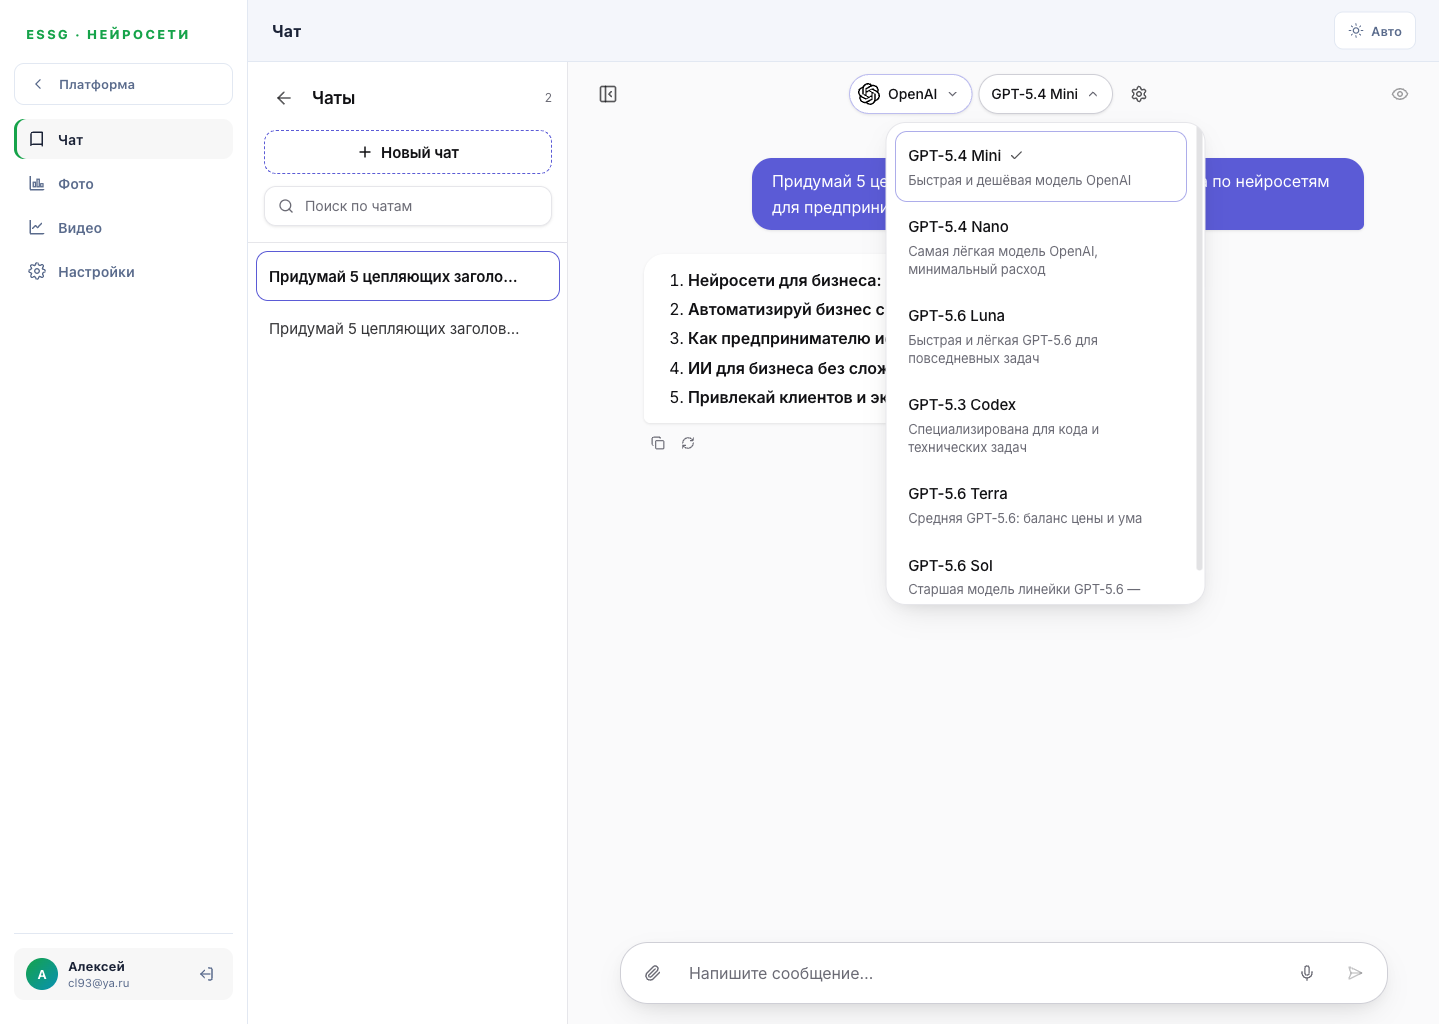Start a Новый чат
The width and height of the screenshot is (1439, 1024).
408,152
